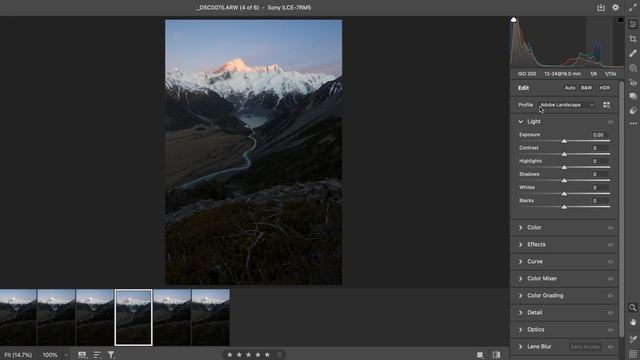
Task: Toggle visibility of Color panel edits
Action: 610,228
